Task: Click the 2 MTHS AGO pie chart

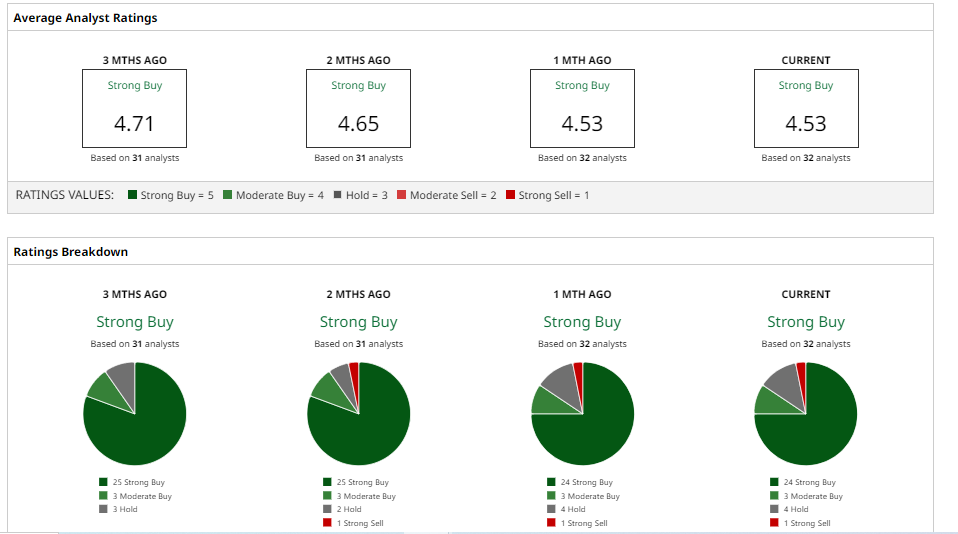Action: click(x=359, y=414)
